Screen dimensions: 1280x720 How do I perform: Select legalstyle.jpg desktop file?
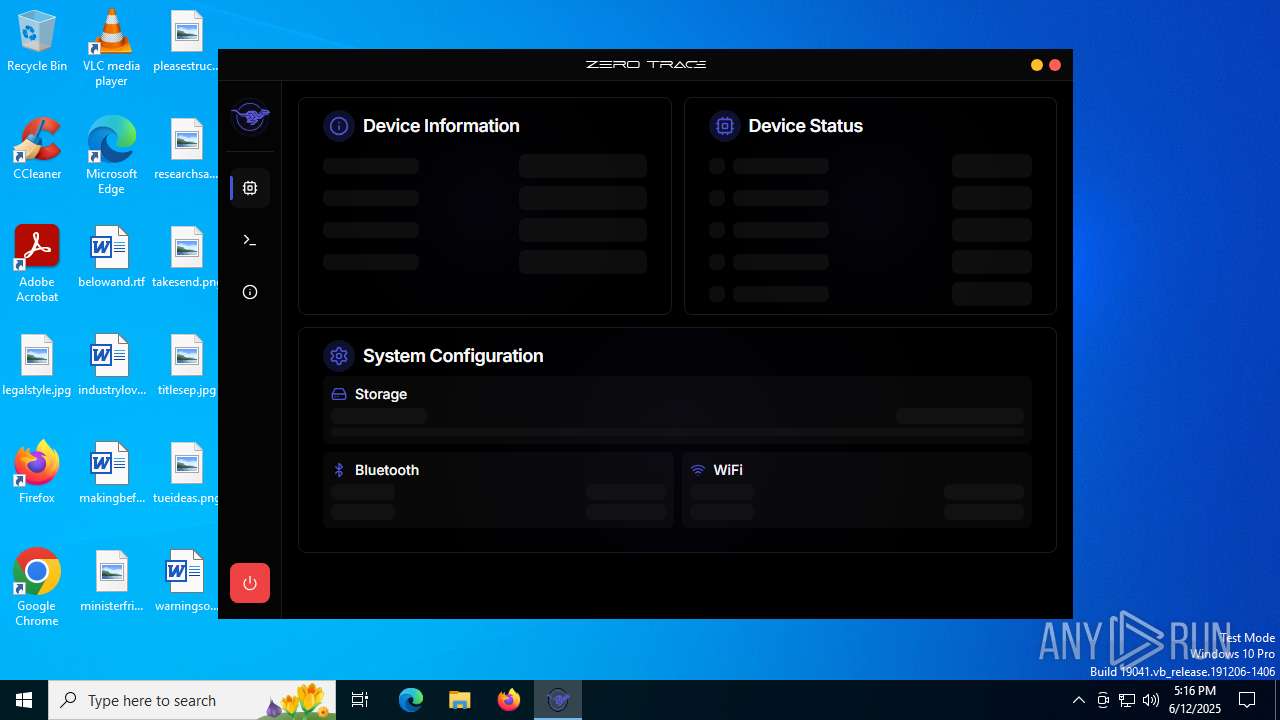click(37, 365)
